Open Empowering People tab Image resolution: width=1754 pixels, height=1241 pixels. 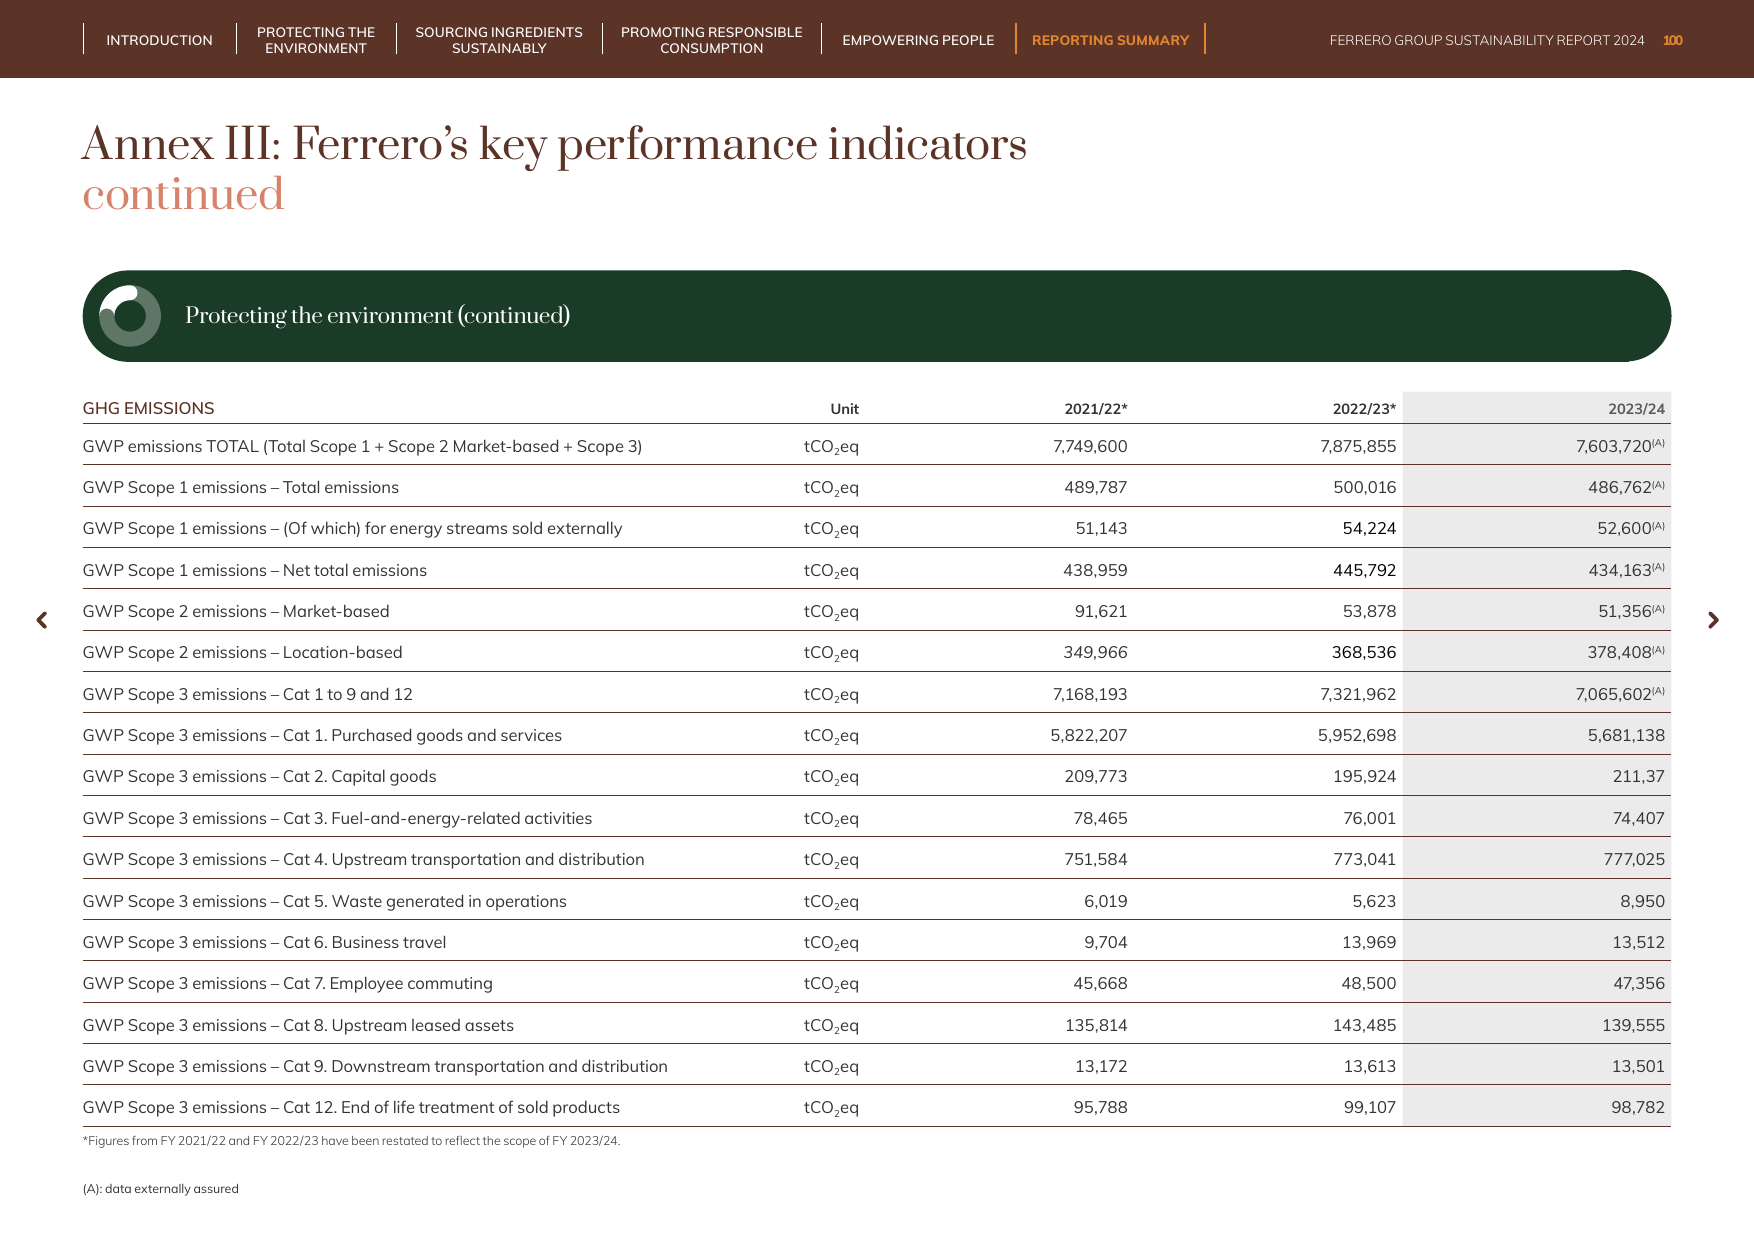point(918,40)
